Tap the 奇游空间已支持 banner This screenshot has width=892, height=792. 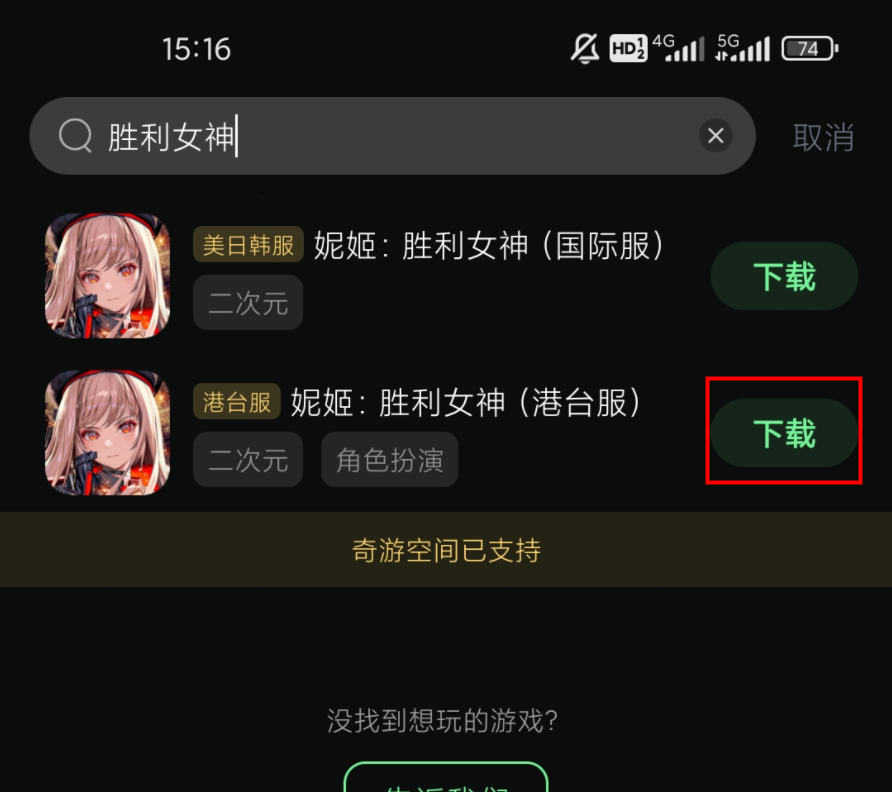click(446, 550)
